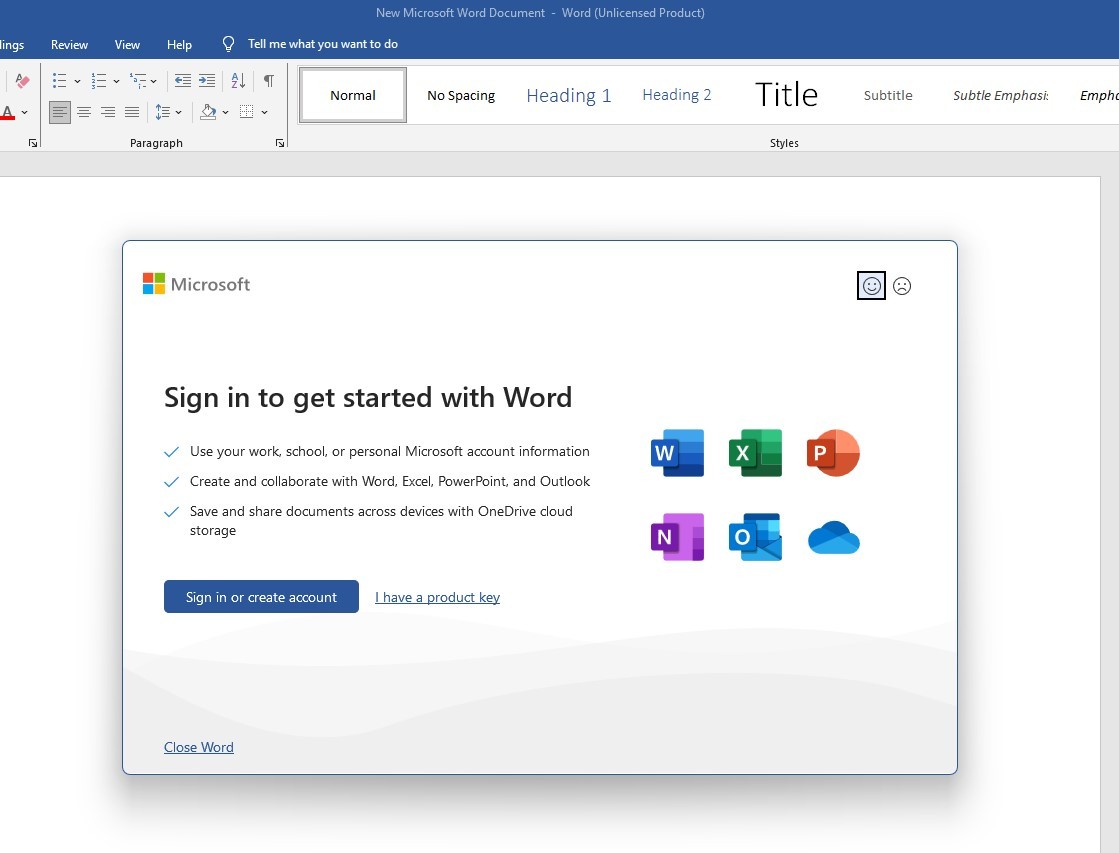This screenshot has height=853, width=1119.
Task: Apply the Subtitle style
Action: pyautogui.click(x=888, y=95)
